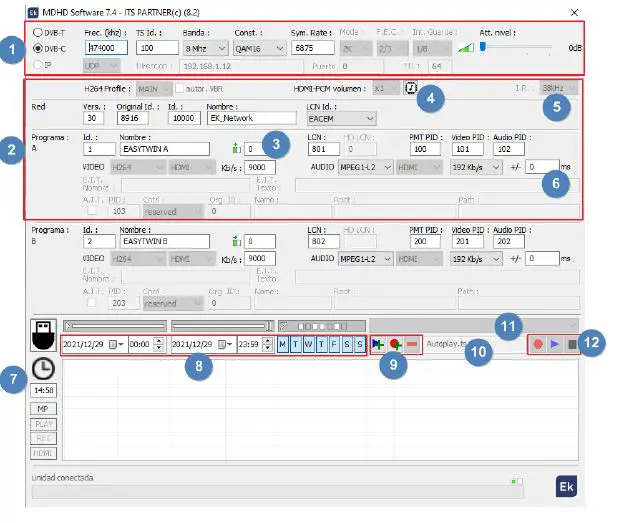Click the Frec. (khz) input field
Viewport: 619px width, 523px height.
pos(106,48)
